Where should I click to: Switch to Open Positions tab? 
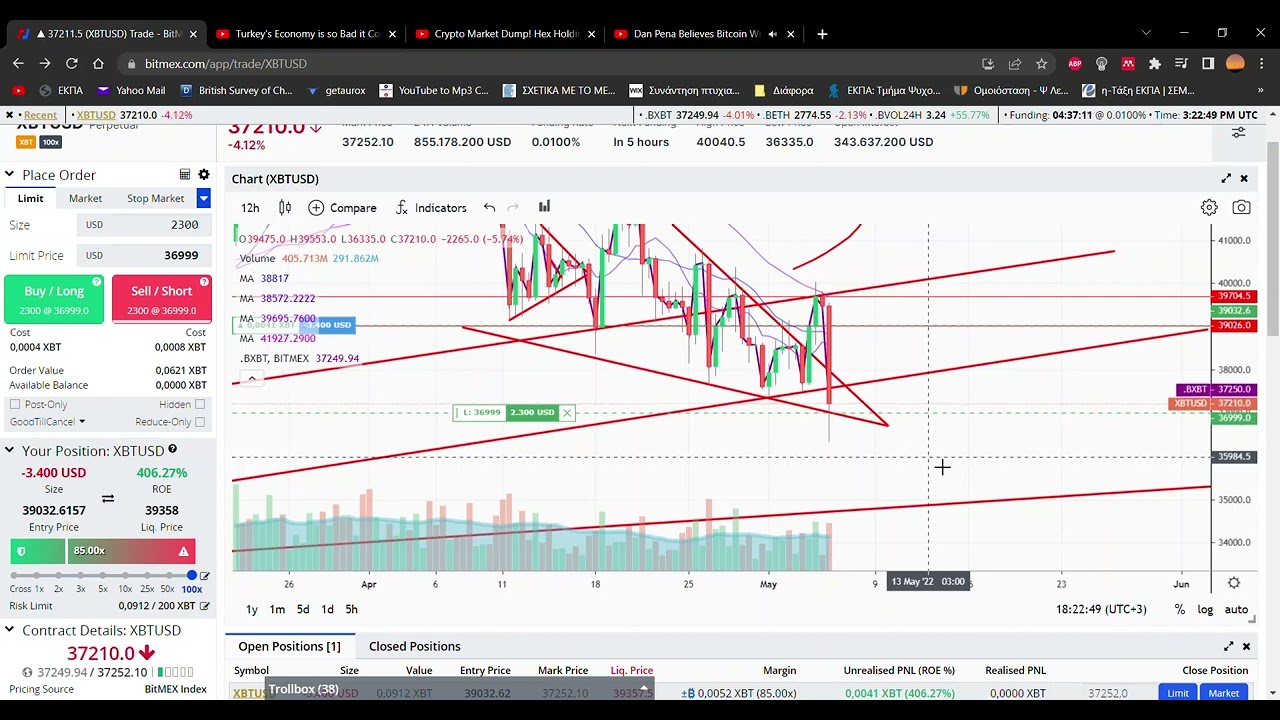pos(289,646)
